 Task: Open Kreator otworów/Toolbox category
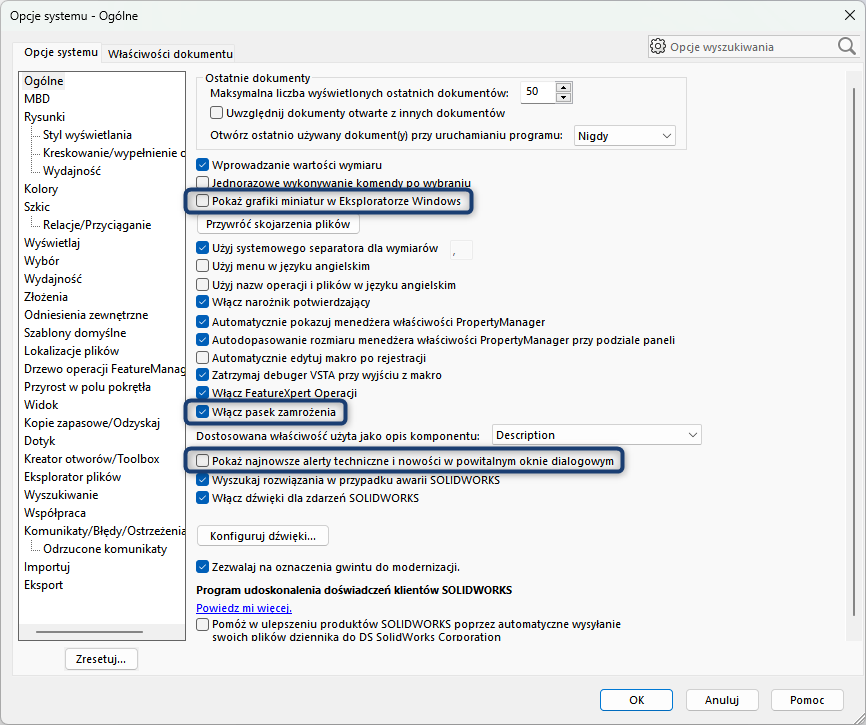click(91, 459)
